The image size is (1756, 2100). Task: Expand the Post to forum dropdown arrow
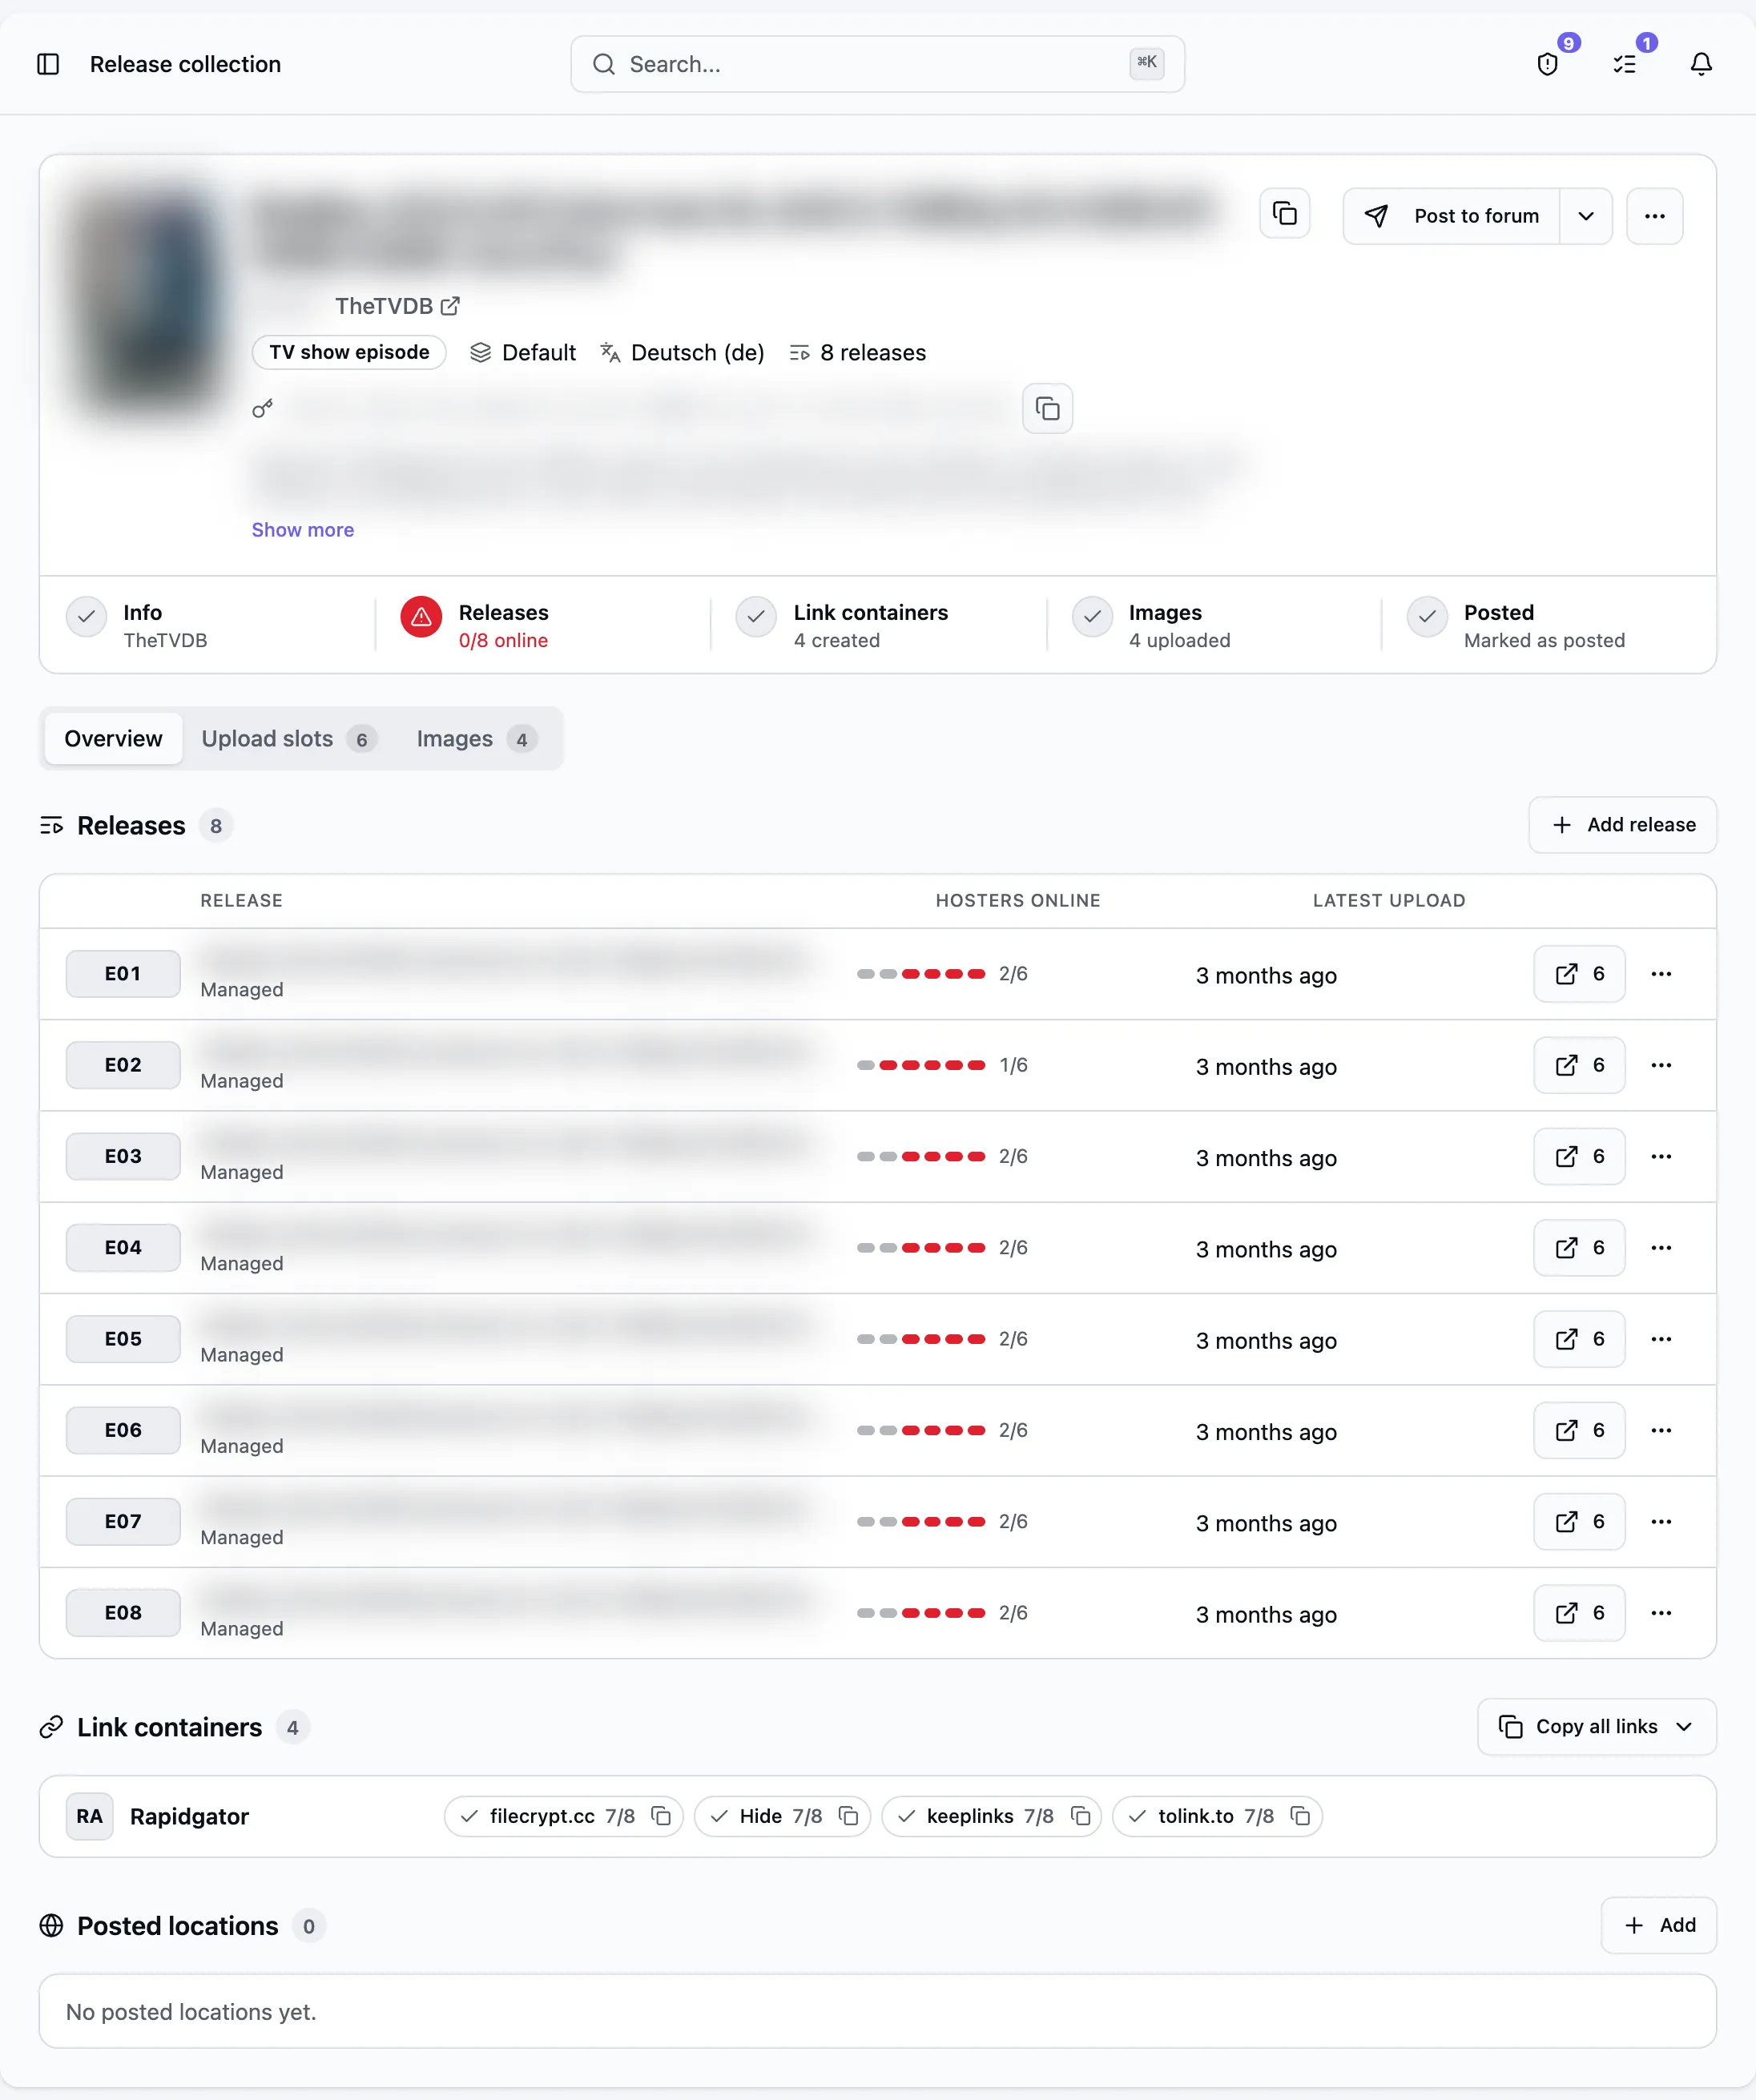[1586, 216]
